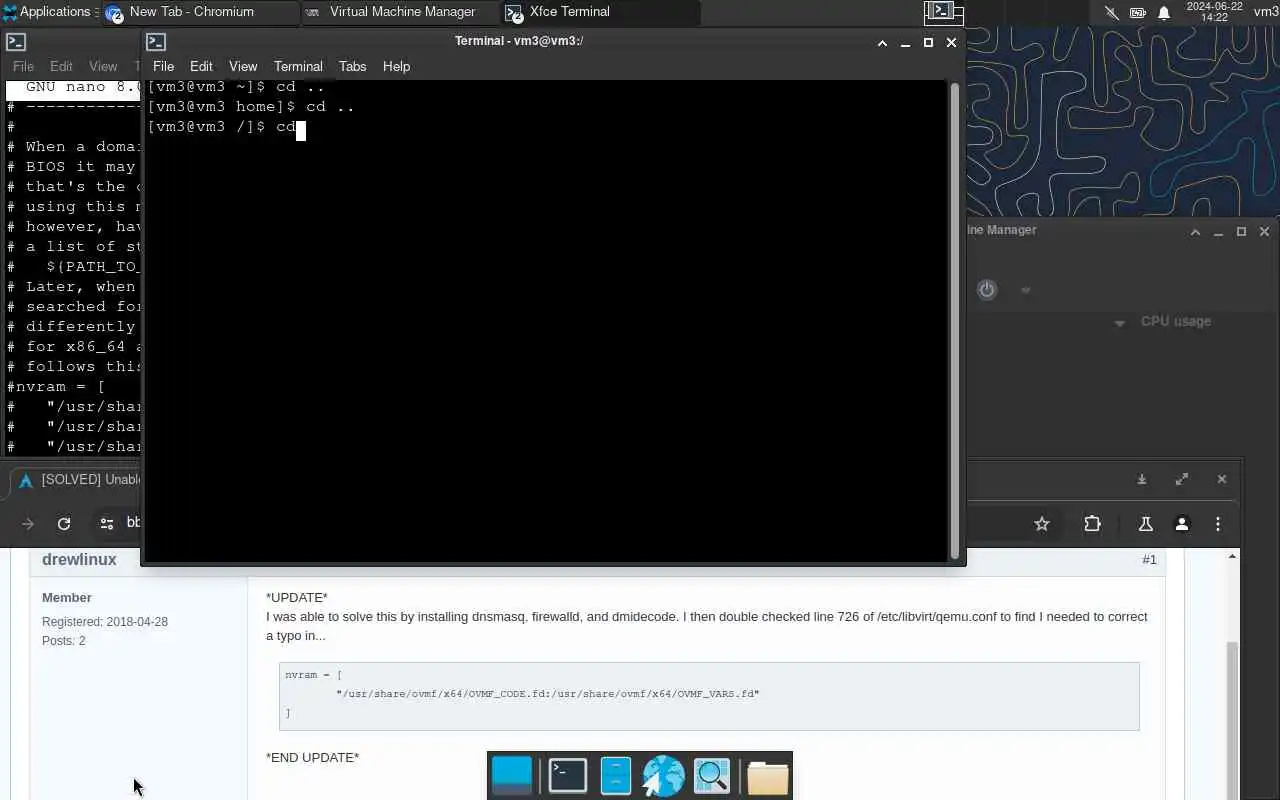Click the downloads arrow icon in Chromium
The width and height of the screenshot is (1280, 800).
(x=1141, y=480)
